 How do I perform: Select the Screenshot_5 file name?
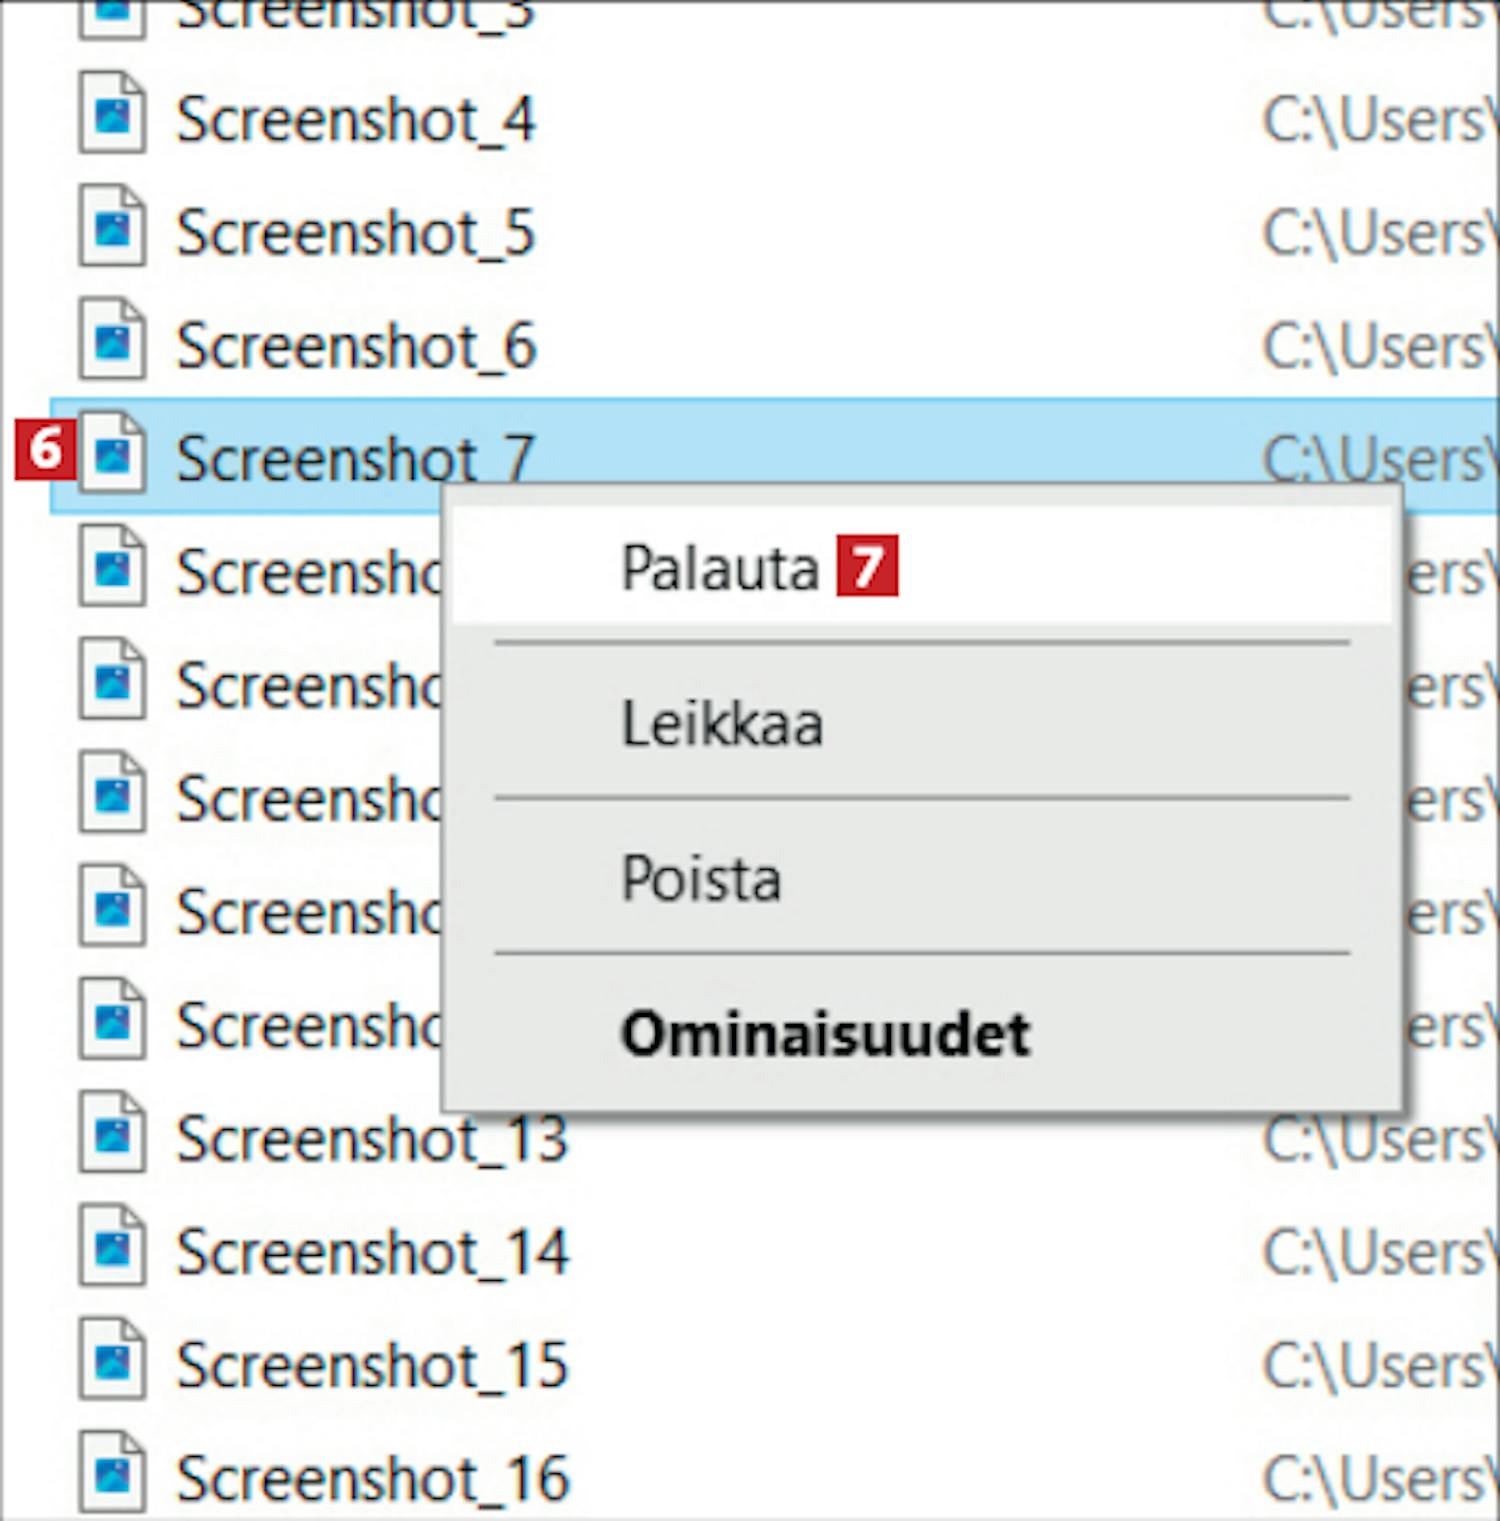click(x=356, y=233)
